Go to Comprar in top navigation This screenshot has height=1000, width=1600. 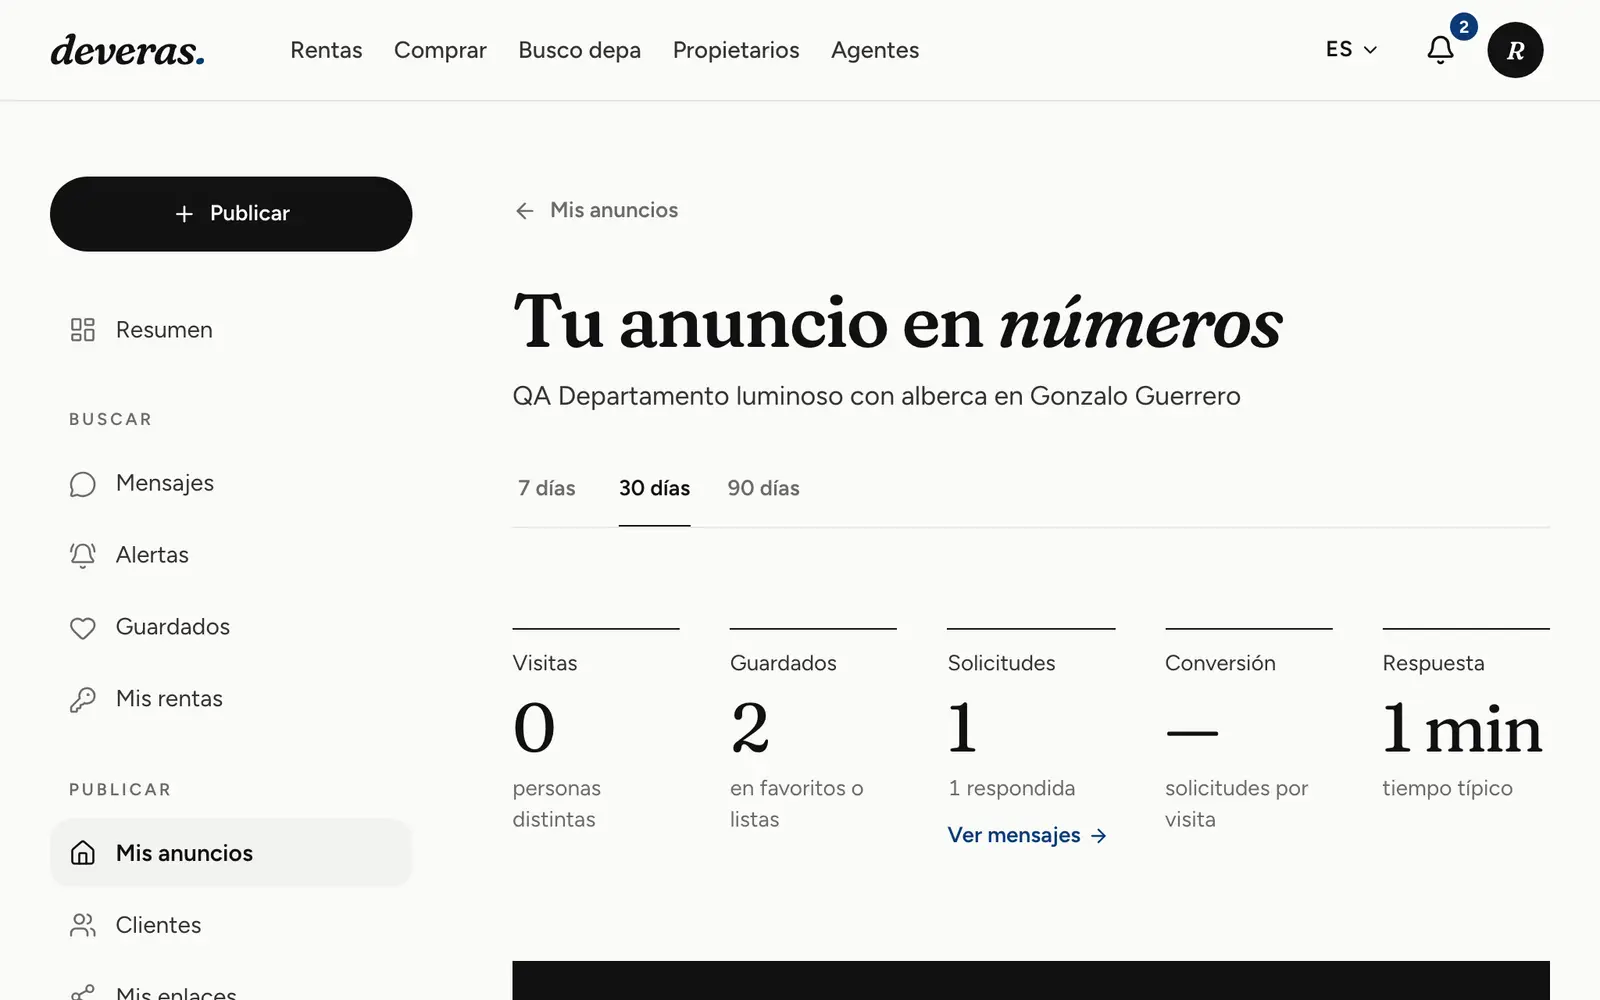(440, 50)
